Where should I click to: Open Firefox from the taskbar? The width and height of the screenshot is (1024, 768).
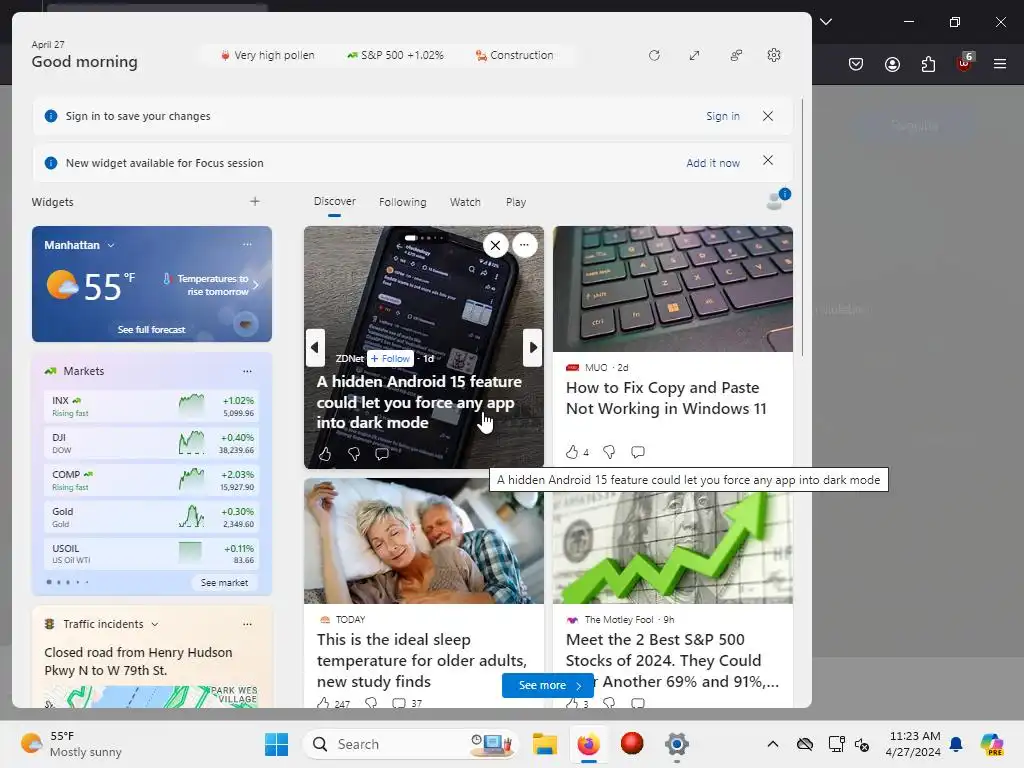point(588,744)
